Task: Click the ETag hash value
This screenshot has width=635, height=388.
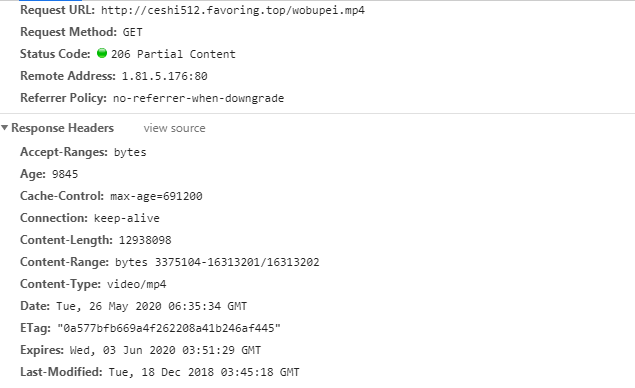Action: [169, 328]
